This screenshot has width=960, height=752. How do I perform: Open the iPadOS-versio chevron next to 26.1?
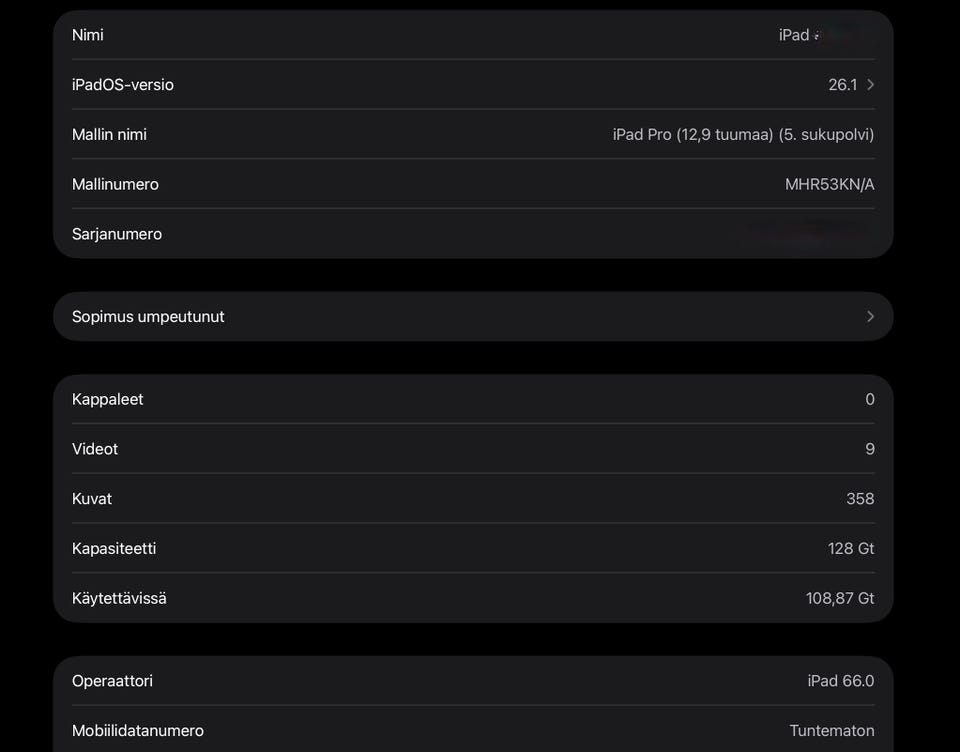(x=870, y=85)
